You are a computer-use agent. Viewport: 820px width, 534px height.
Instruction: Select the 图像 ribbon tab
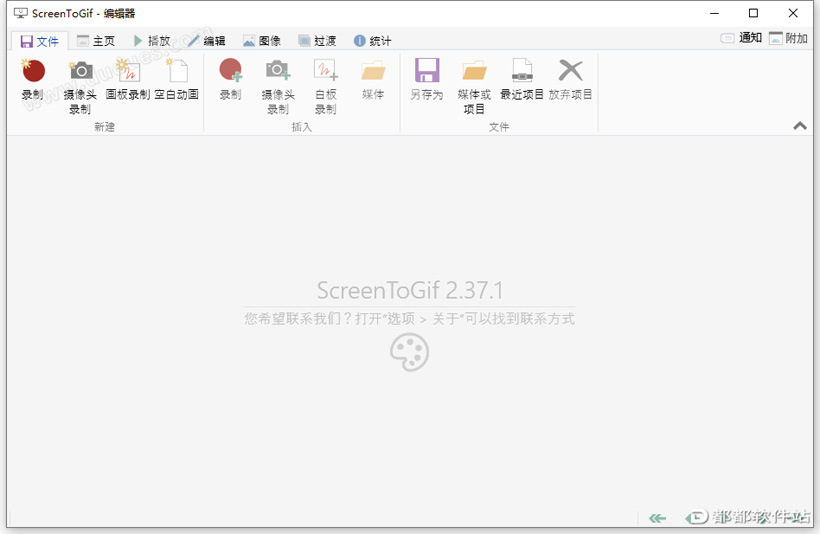click(x=262, y=41)
